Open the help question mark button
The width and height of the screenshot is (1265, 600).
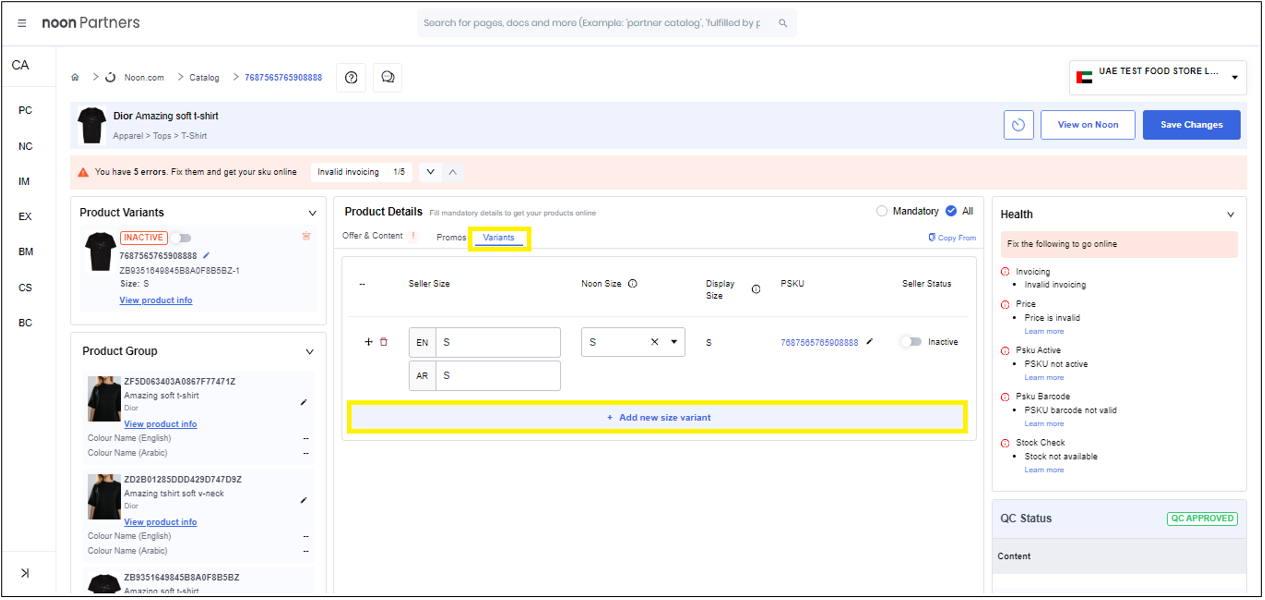351,77
